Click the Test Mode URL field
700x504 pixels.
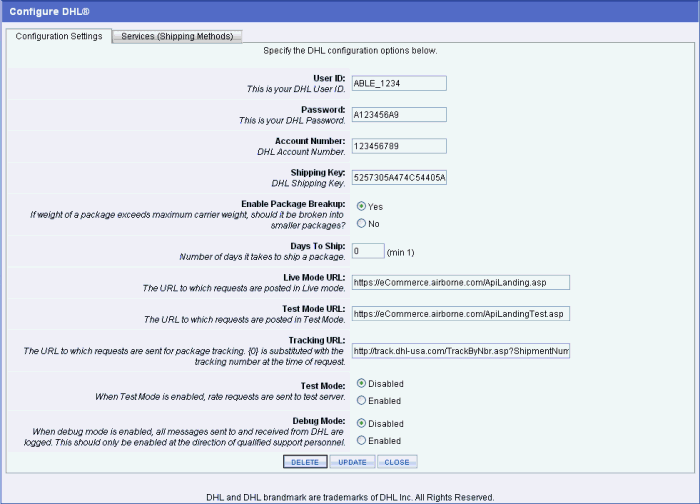[461, 314]
